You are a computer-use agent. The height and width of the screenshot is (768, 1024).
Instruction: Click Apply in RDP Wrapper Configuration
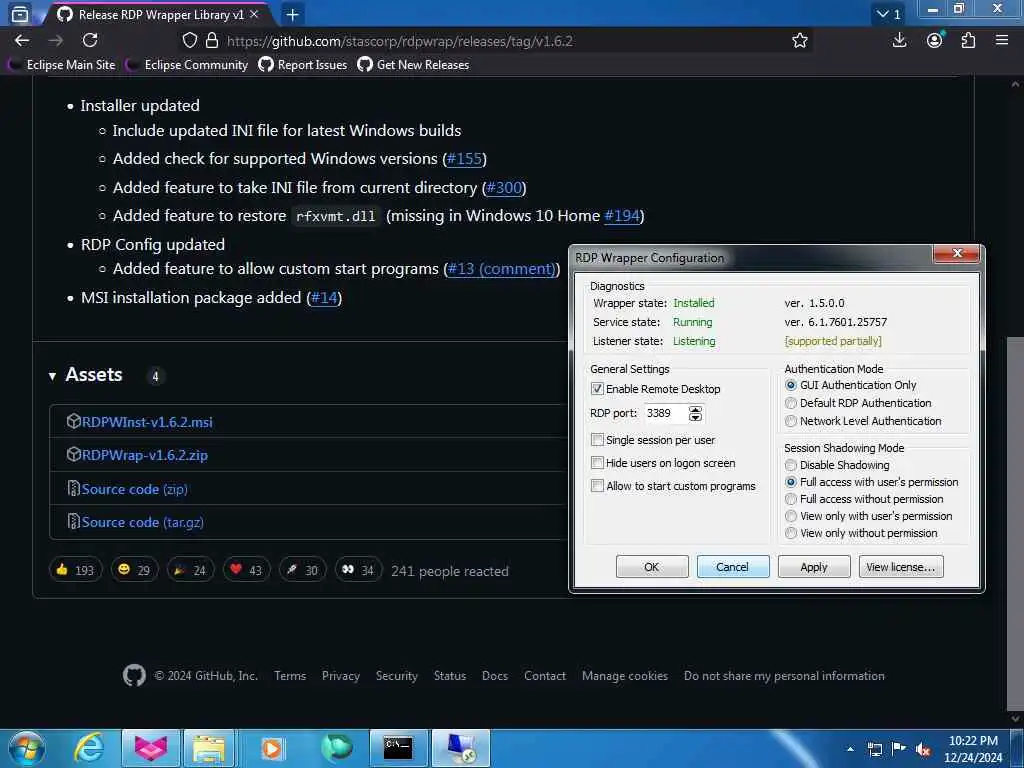[814, 566]
